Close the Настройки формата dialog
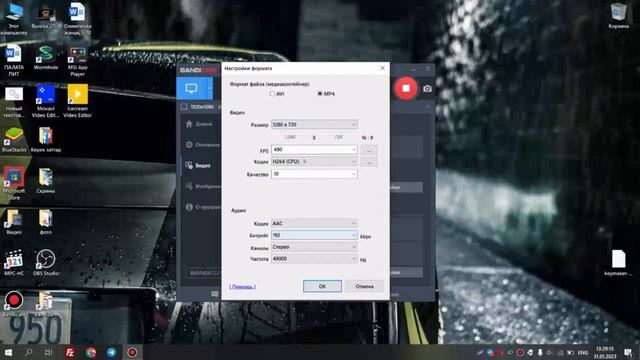The image size is (640, 360). click(382, 68)
